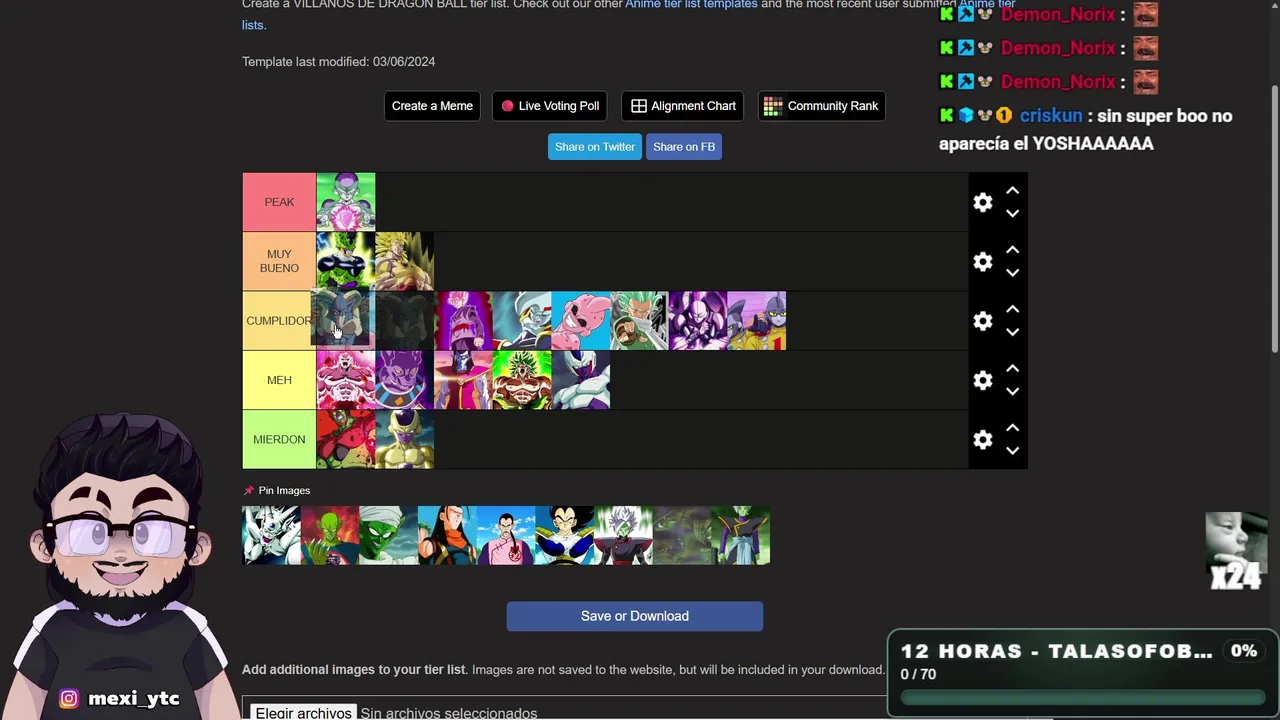Viewport: 1280px width, 720px height.
Task: Toggle the Pin Images option
Action: tap(277, 491)
